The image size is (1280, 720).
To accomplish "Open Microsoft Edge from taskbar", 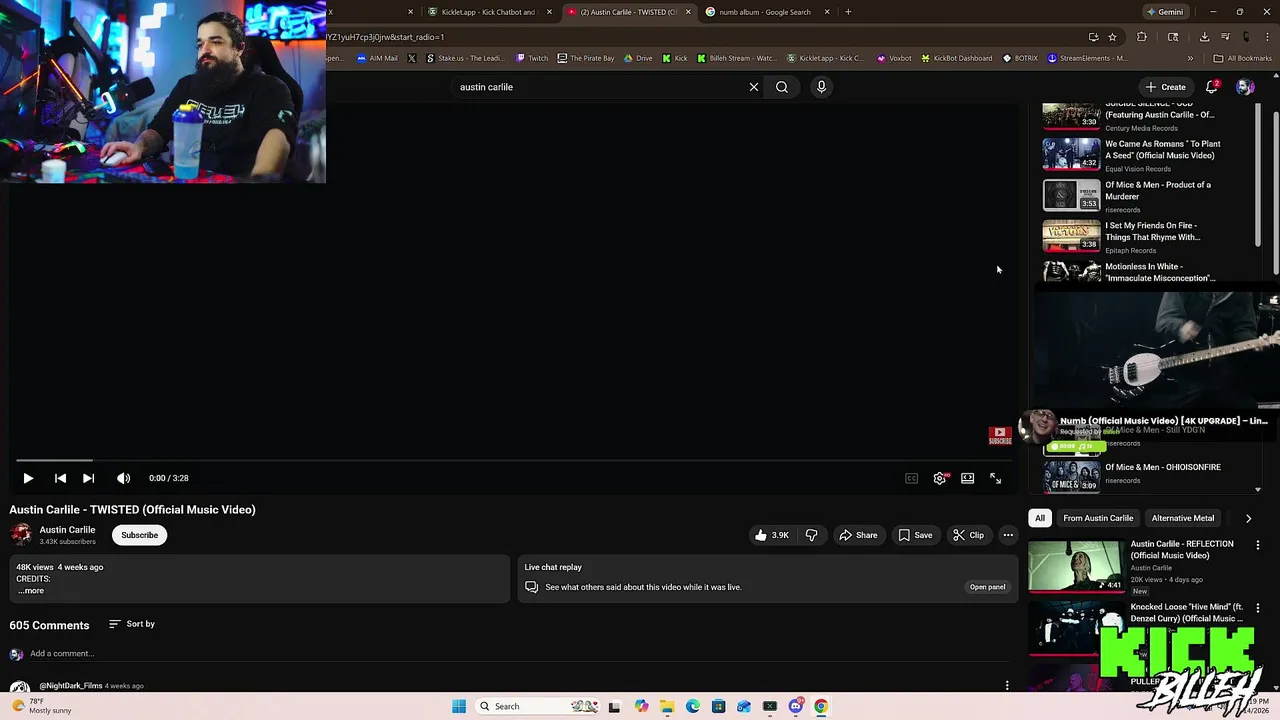I will pos(693,706).
